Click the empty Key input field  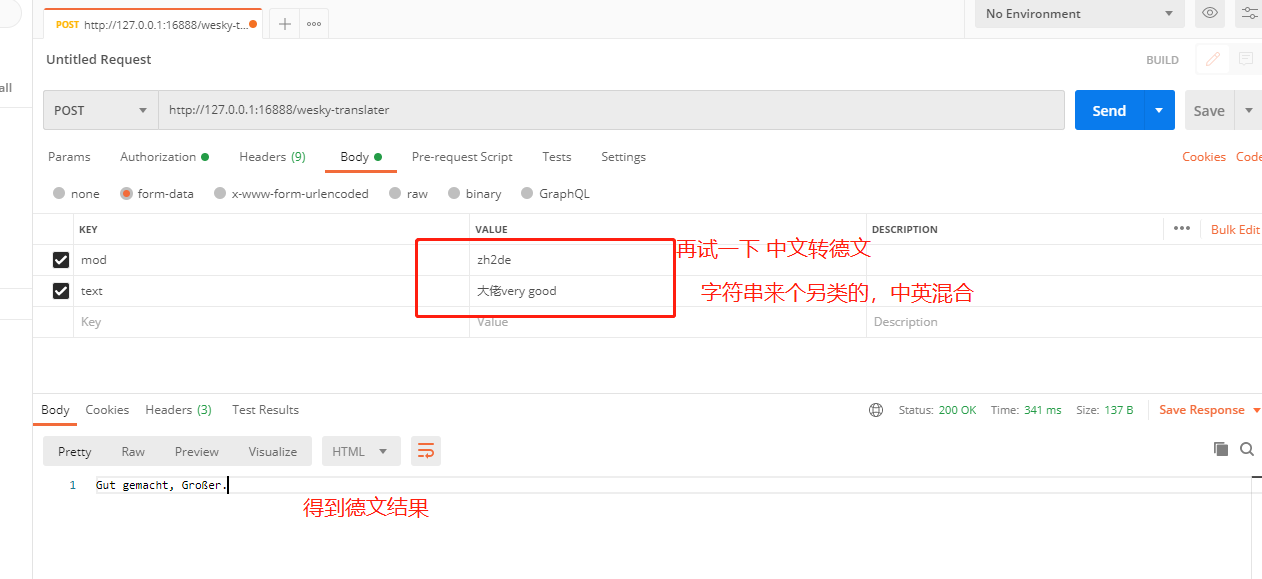click(x=271, y=322)
